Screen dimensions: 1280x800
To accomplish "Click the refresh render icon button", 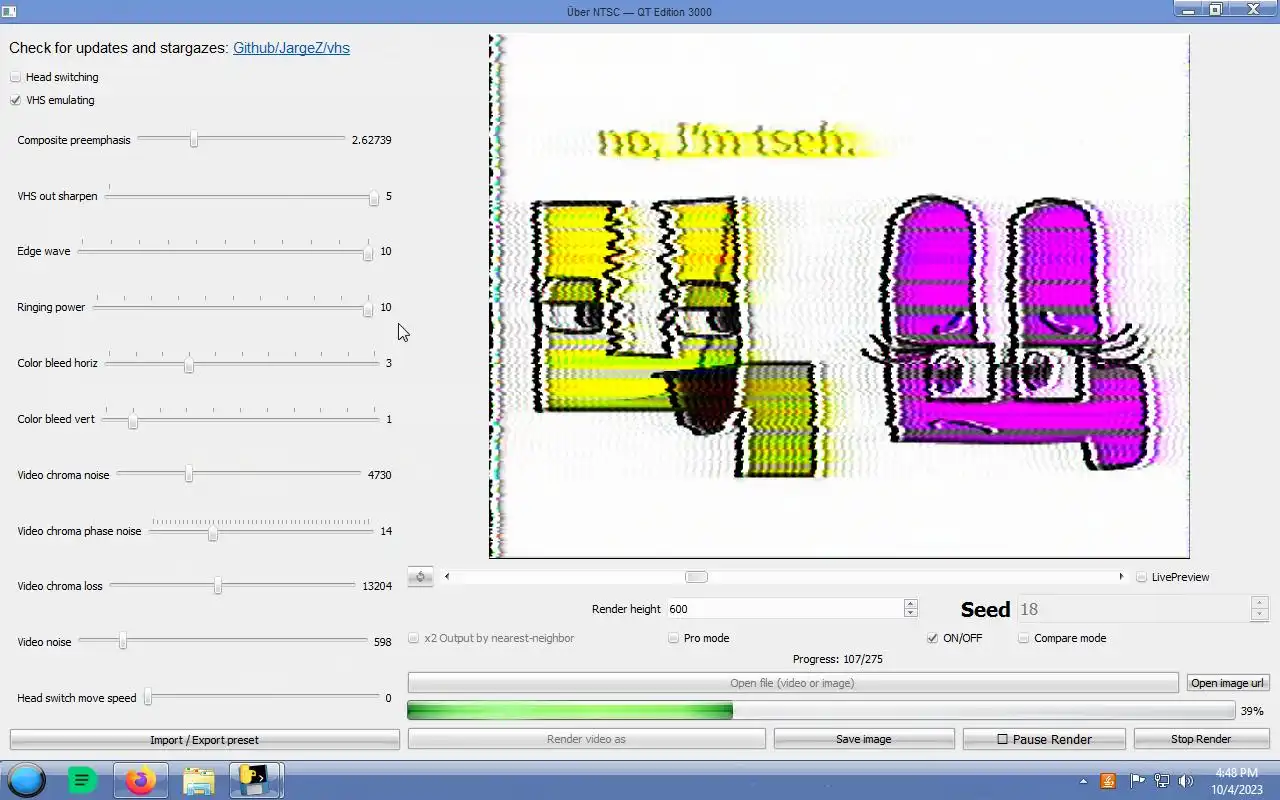I will pyautogui.click(x=420, y=577).
